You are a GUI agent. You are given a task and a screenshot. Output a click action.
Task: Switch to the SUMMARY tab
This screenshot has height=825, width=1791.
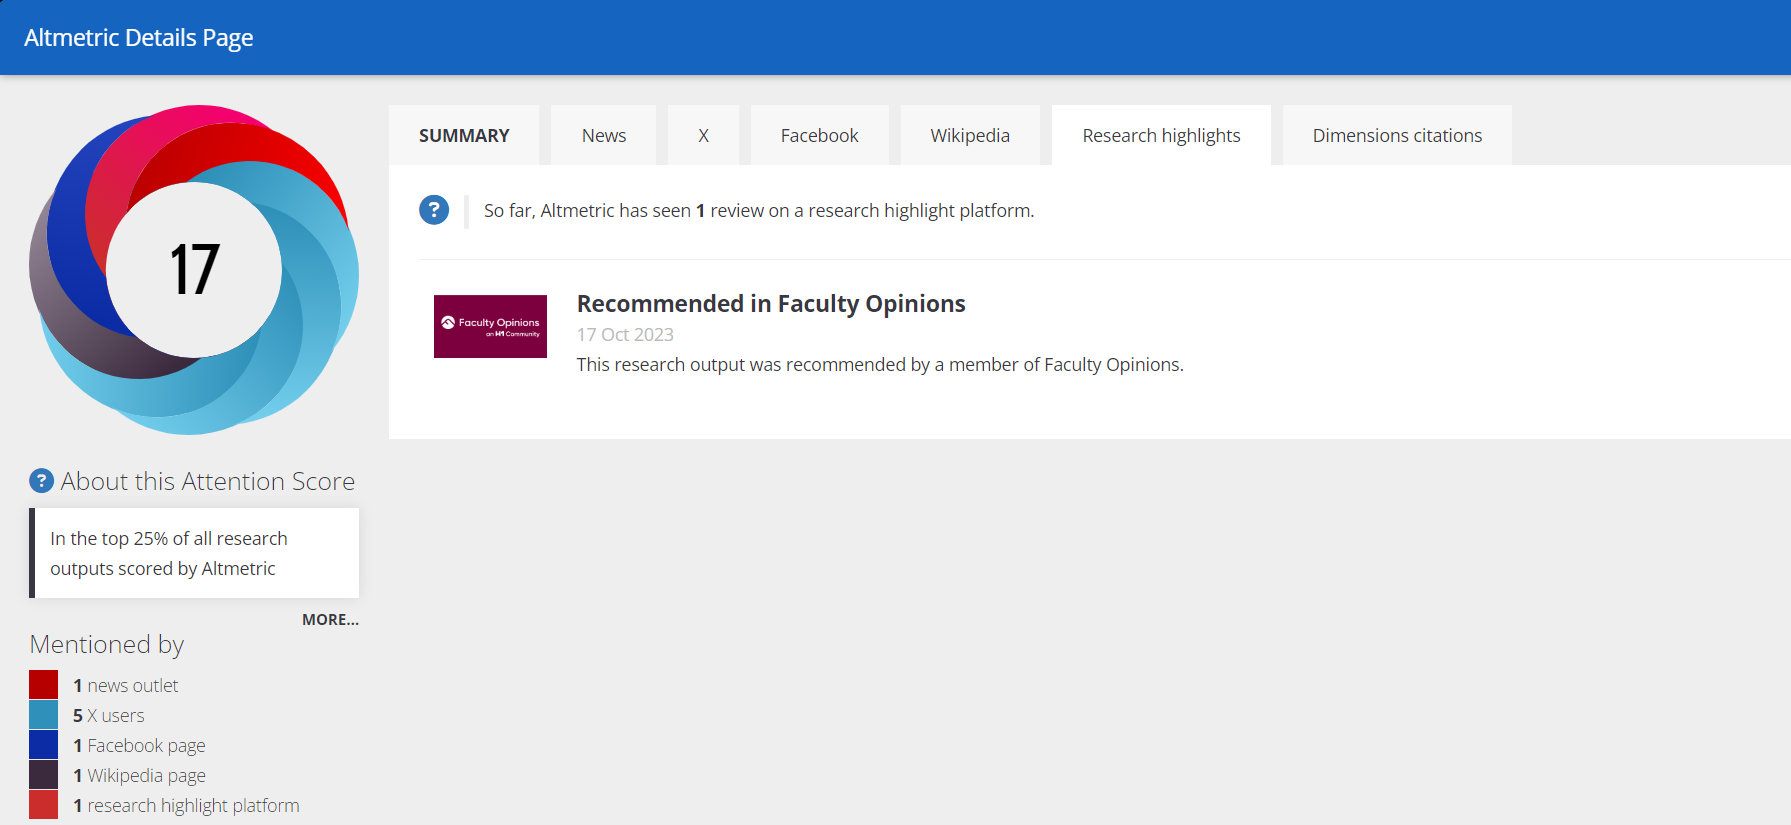464,135
